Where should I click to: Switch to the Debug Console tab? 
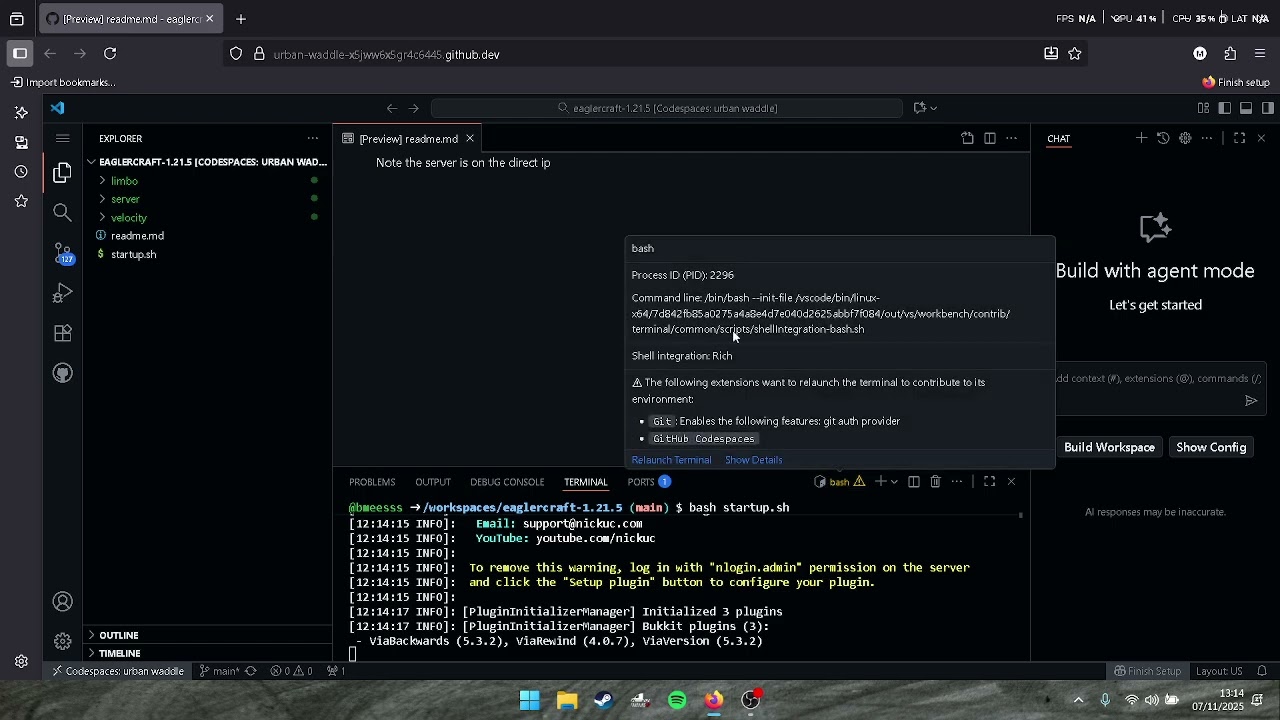click(507, 482)
